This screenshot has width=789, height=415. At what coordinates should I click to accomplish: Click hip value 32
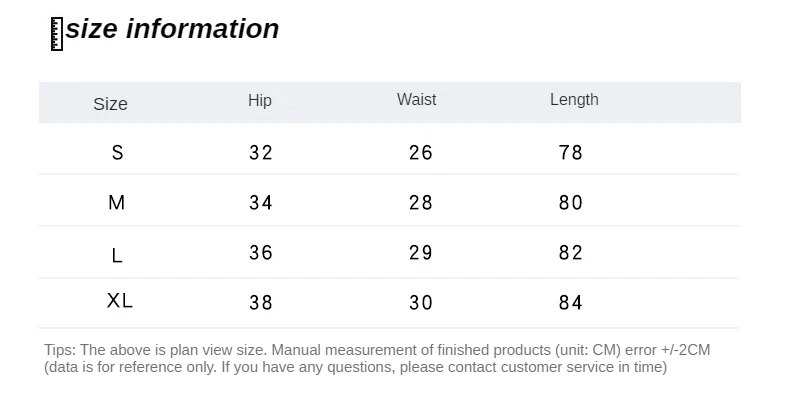coord(261,153)
